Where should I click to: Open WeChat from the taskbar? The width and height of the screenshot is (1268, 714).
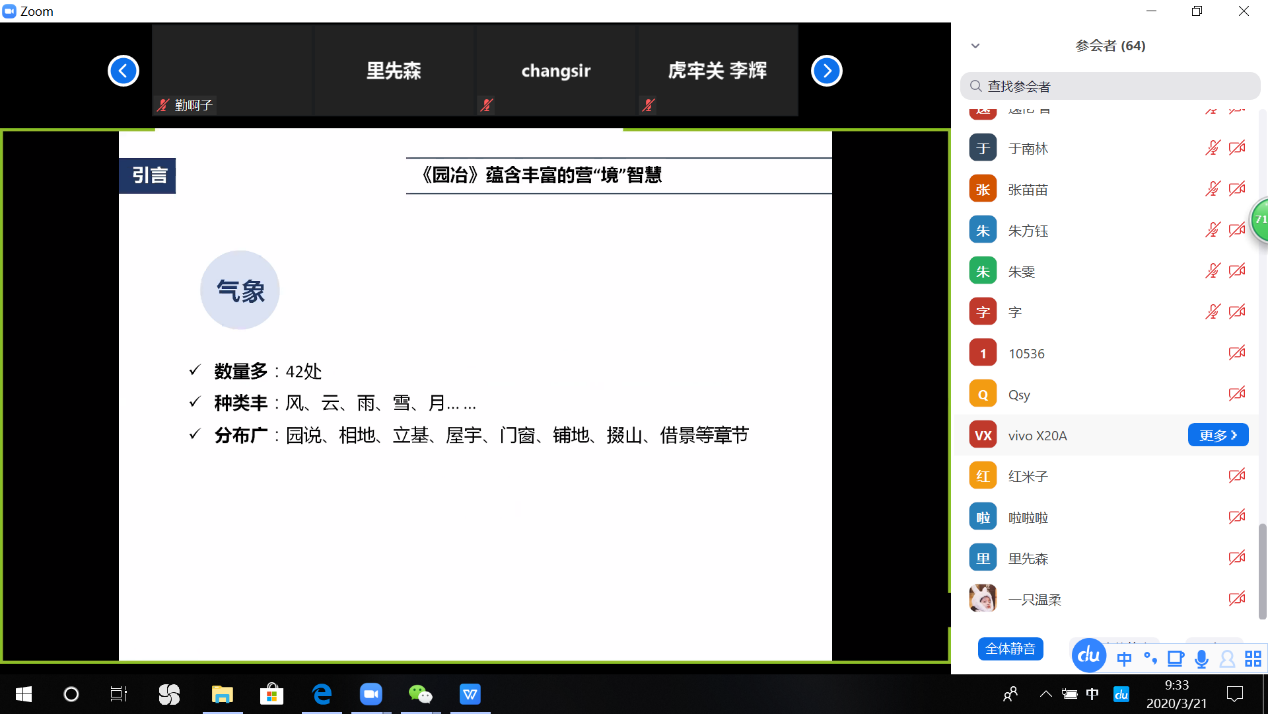[x=421, y=694]
